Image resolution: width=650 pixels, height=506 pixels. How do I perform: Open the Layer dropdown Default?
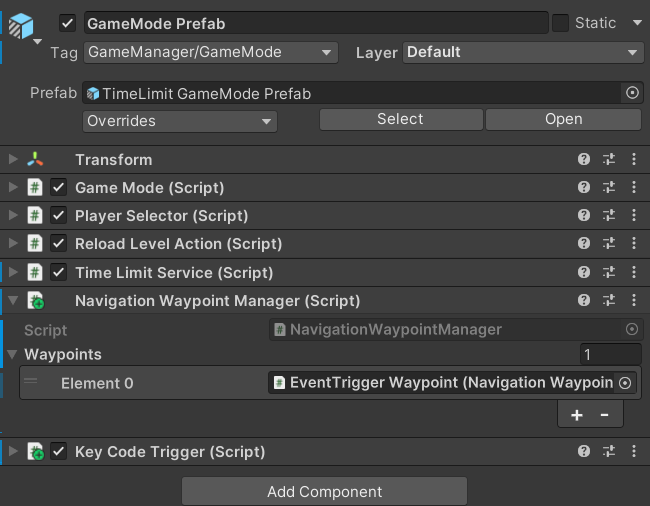point(523,53)
